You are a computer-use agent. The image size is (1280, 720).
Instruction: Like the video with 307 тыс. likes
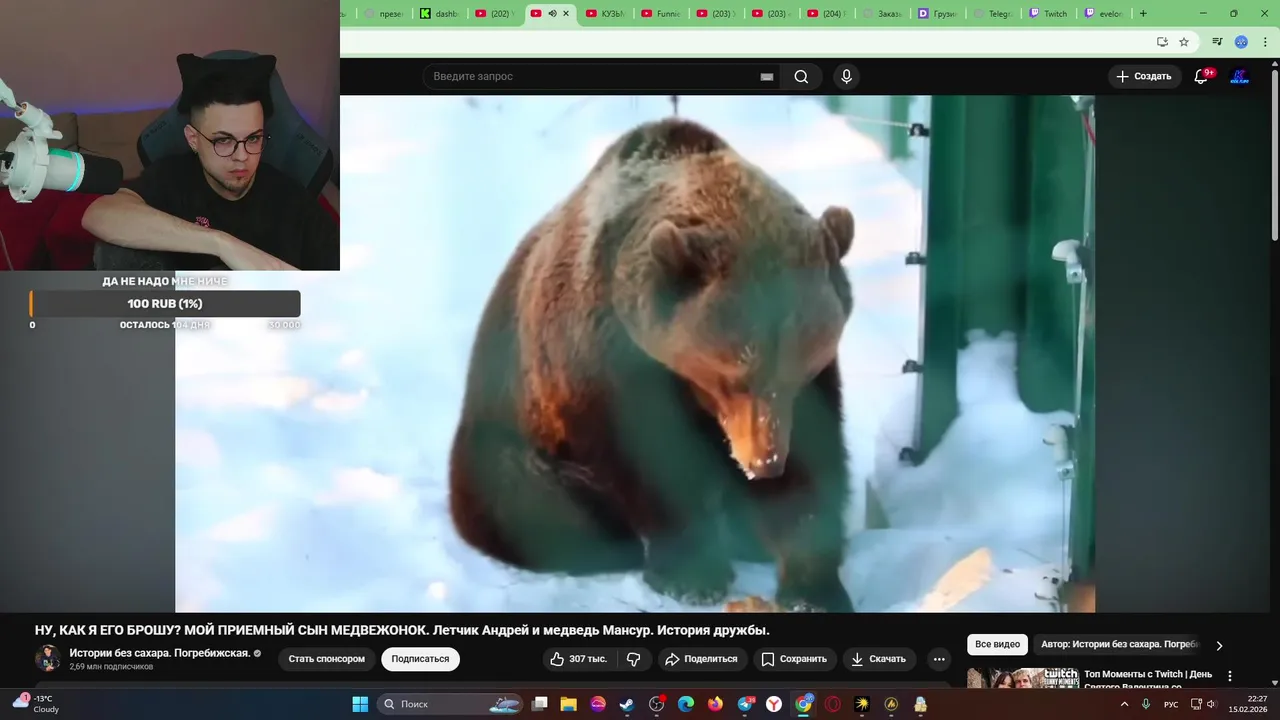[x=579, y=659]
